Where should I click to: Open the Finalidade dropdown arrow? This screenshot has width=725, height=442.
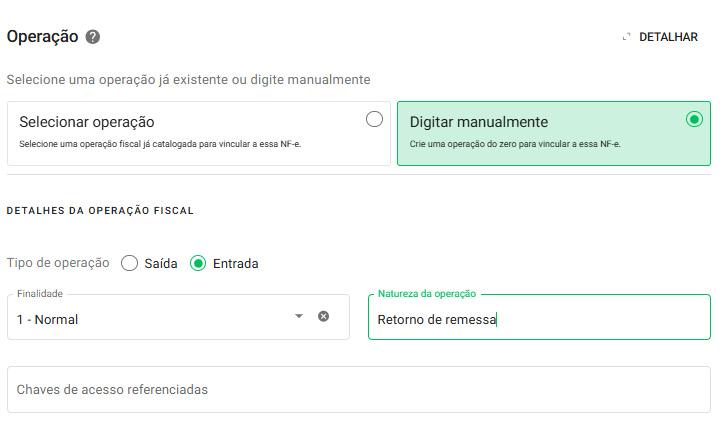pos(298,316)
